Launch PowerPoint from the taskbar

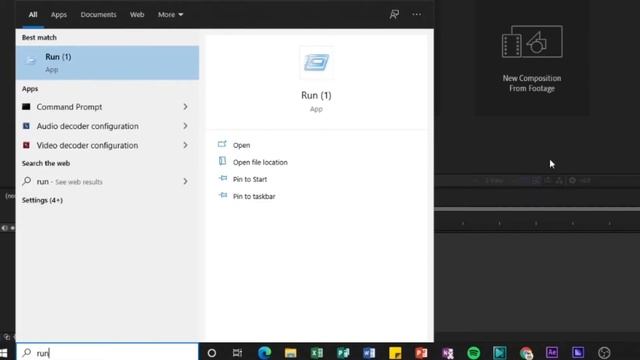(421, 353)
